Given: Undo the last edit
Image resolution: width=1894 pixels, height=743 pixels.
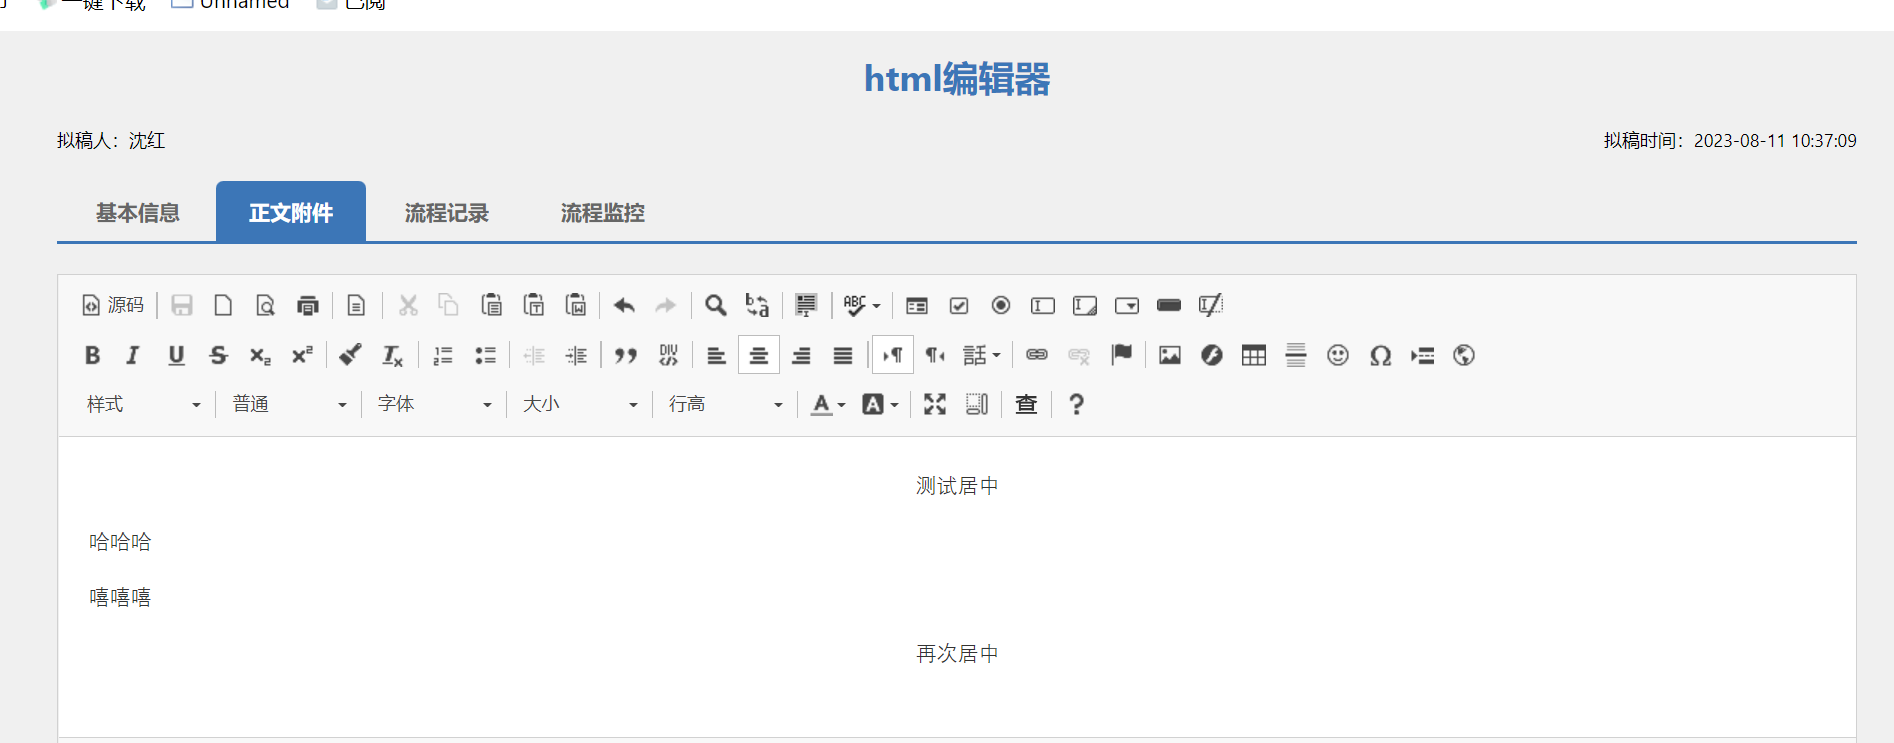Looking at the screenshot, I should (x=624, y=305).
